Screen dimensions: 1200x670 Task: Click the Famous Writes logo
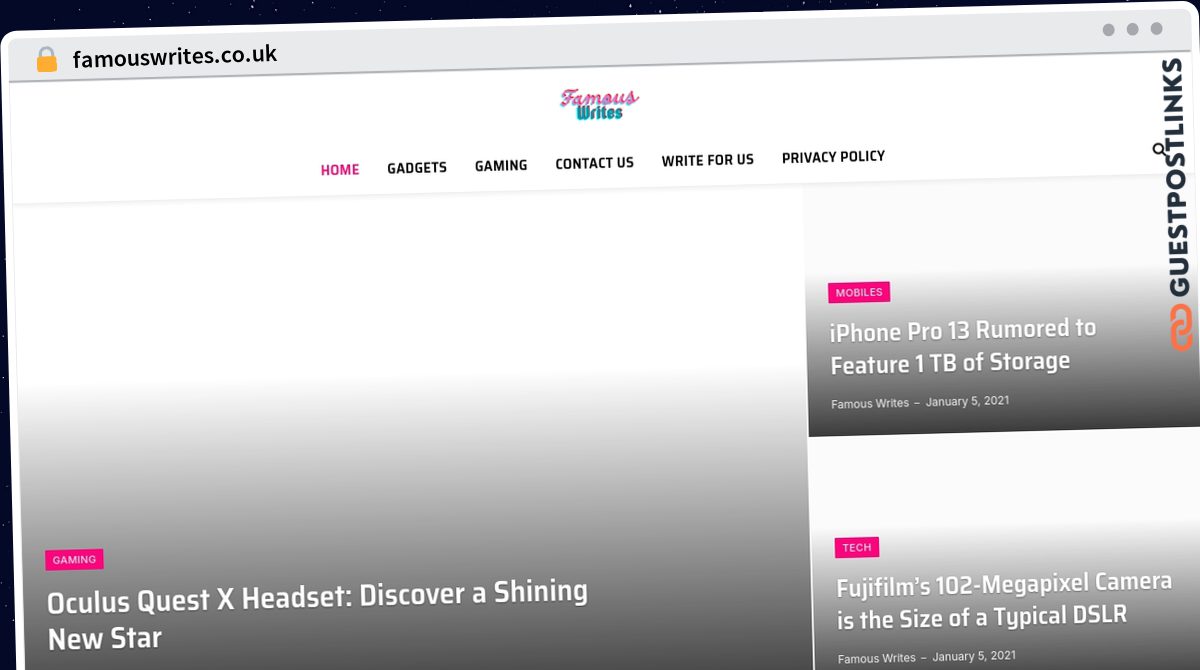pyautogui.click(x=599, y=104)
